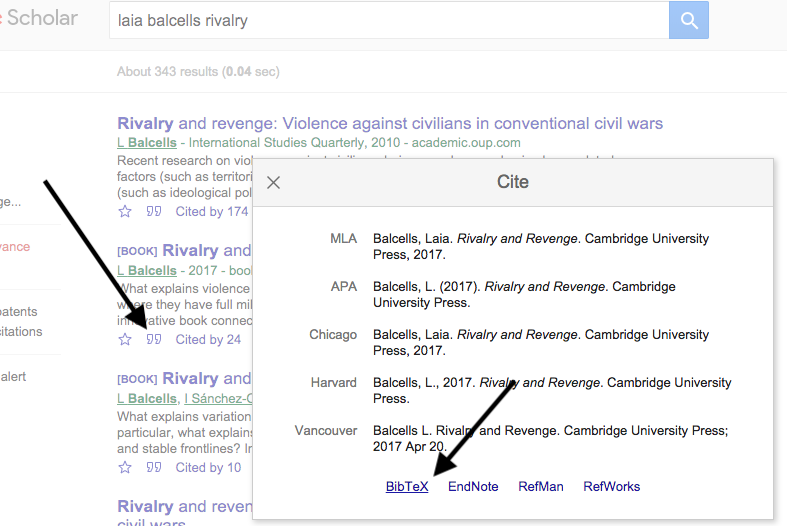Open cite quote icon beside Cited by 24
The width and height of the screenshot is (787, 526).
(154, 339)
